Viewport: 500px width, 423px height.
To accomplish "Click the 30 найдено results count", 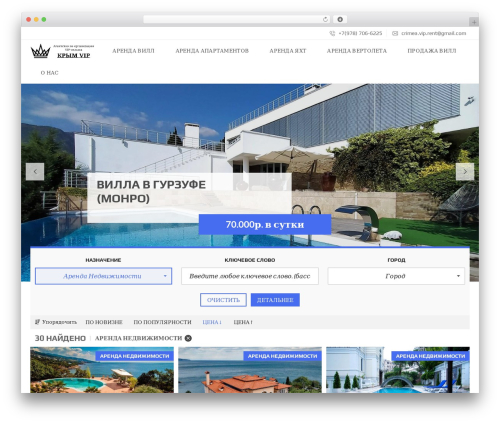I will [x=60, y=338].
